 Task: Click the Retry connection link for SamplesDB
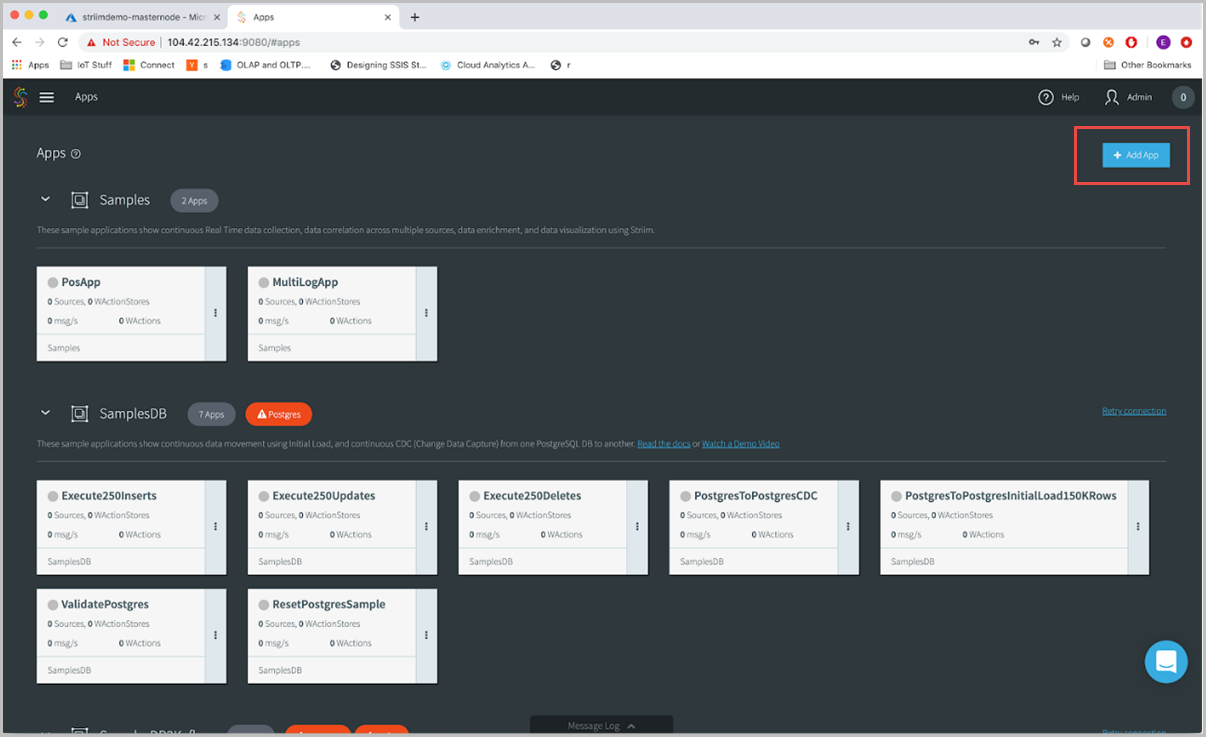click(x=1133, y=411)
